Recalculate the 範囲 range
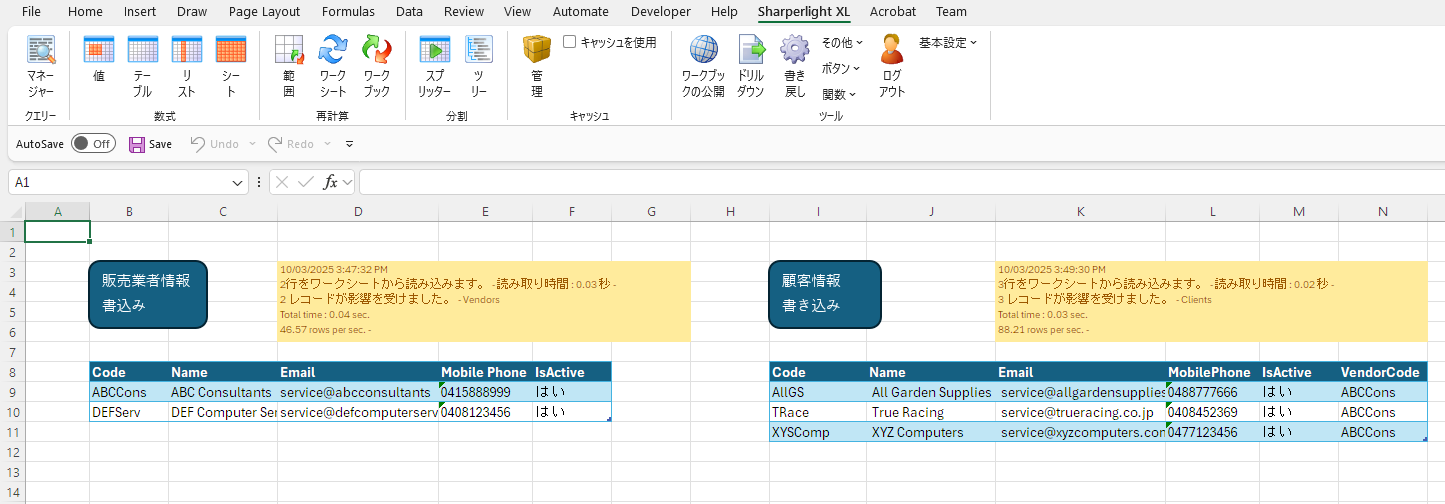Image resolution: width=1445 pixels, height=504 pixels. (289, 67)
